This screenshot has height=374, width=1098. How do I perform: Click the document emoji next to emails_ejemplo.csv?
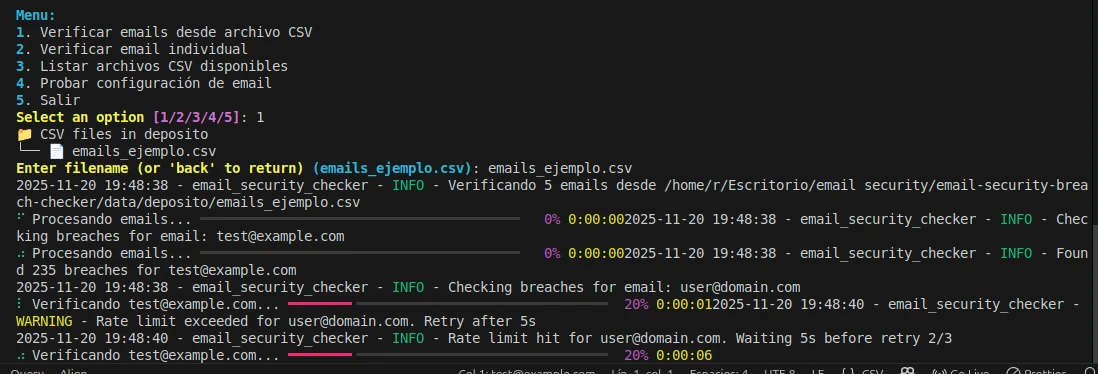[56, 151]
